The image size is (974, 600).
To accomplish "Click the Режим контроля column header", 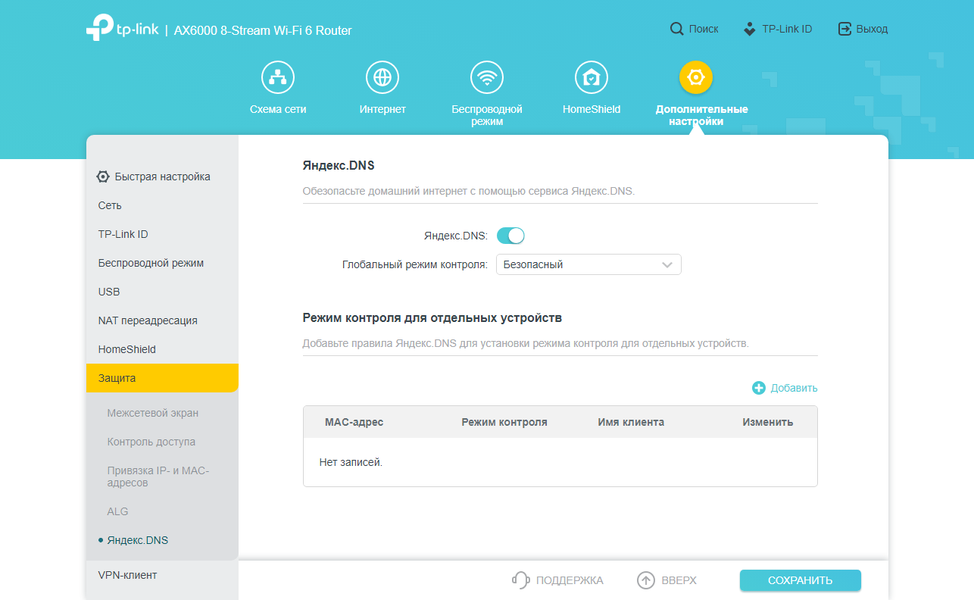I will tap(504, 422).
